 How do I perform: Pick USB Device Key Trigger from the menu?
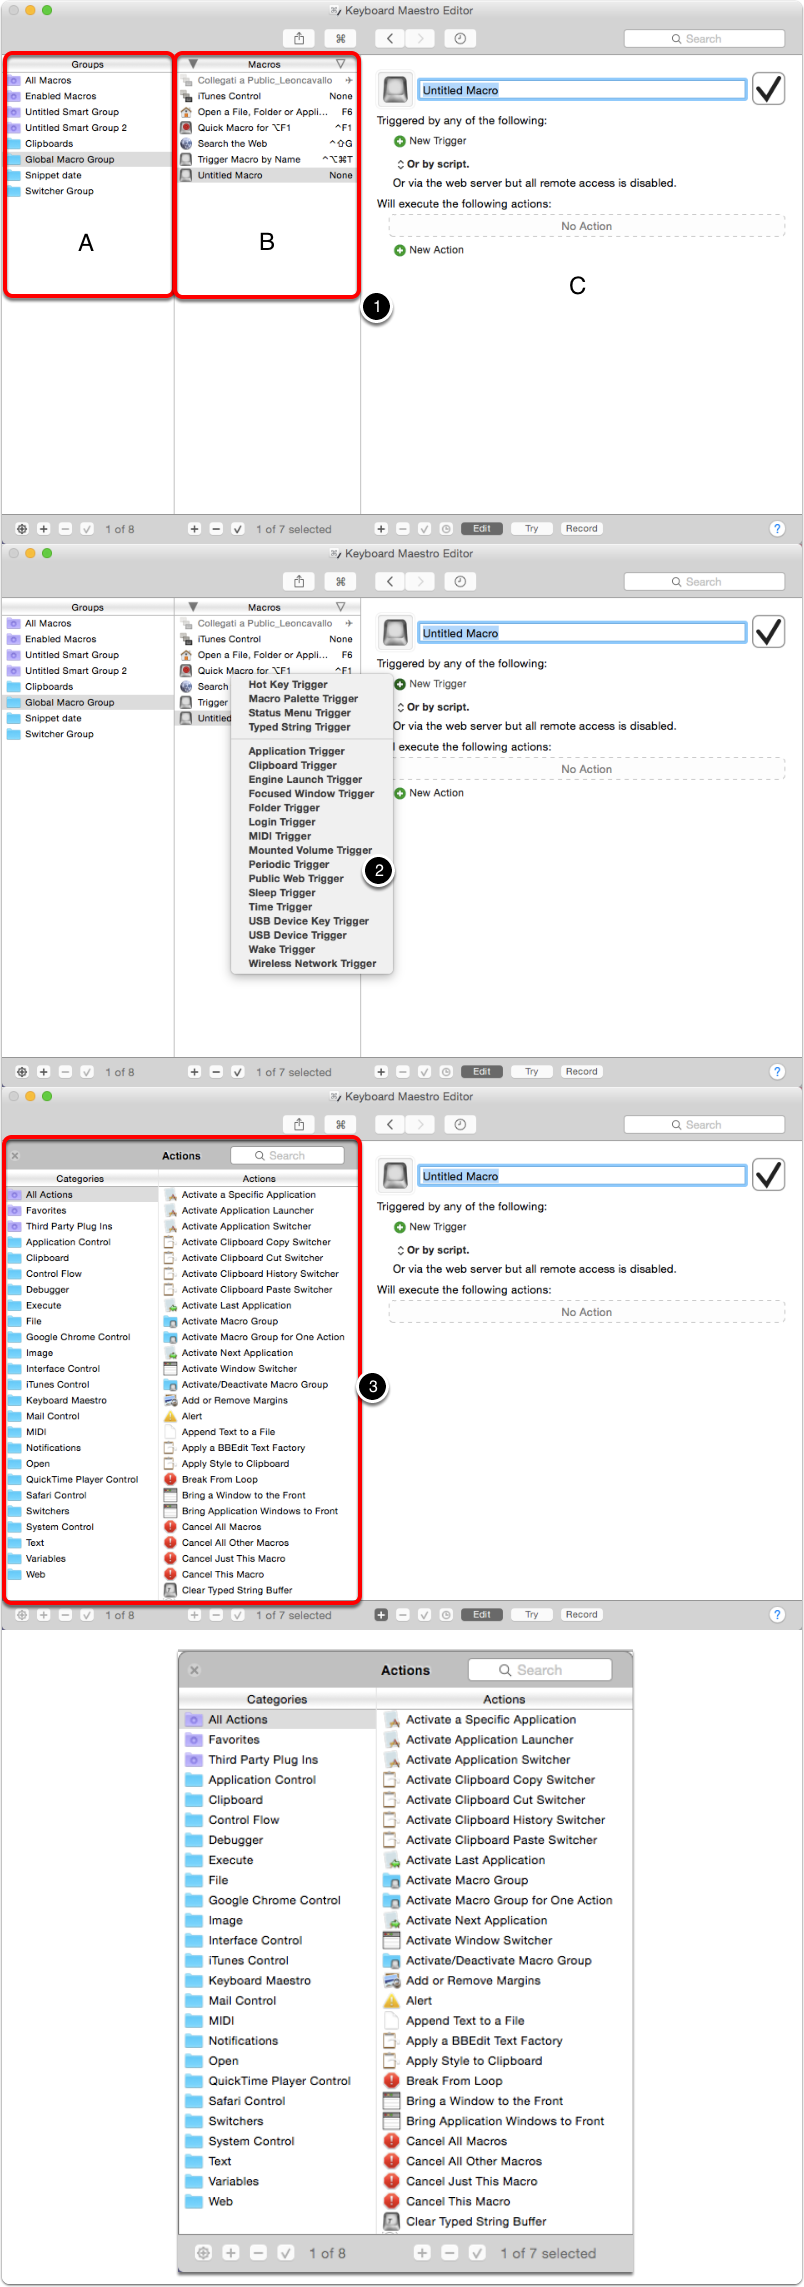pos(308,921)
